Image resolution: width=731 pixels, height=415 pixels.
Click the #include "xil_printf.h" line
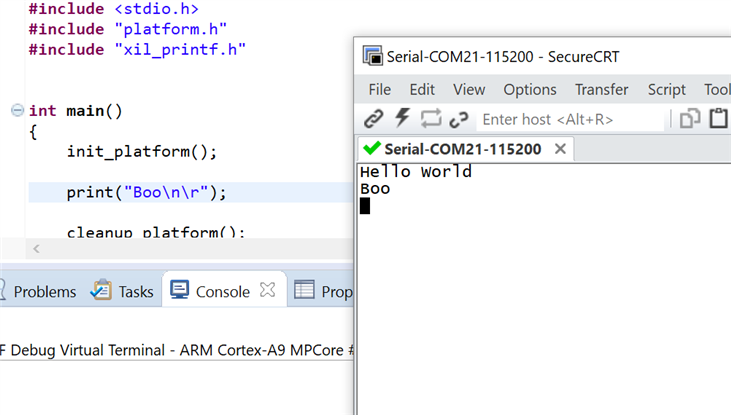(x=137, y=49)
